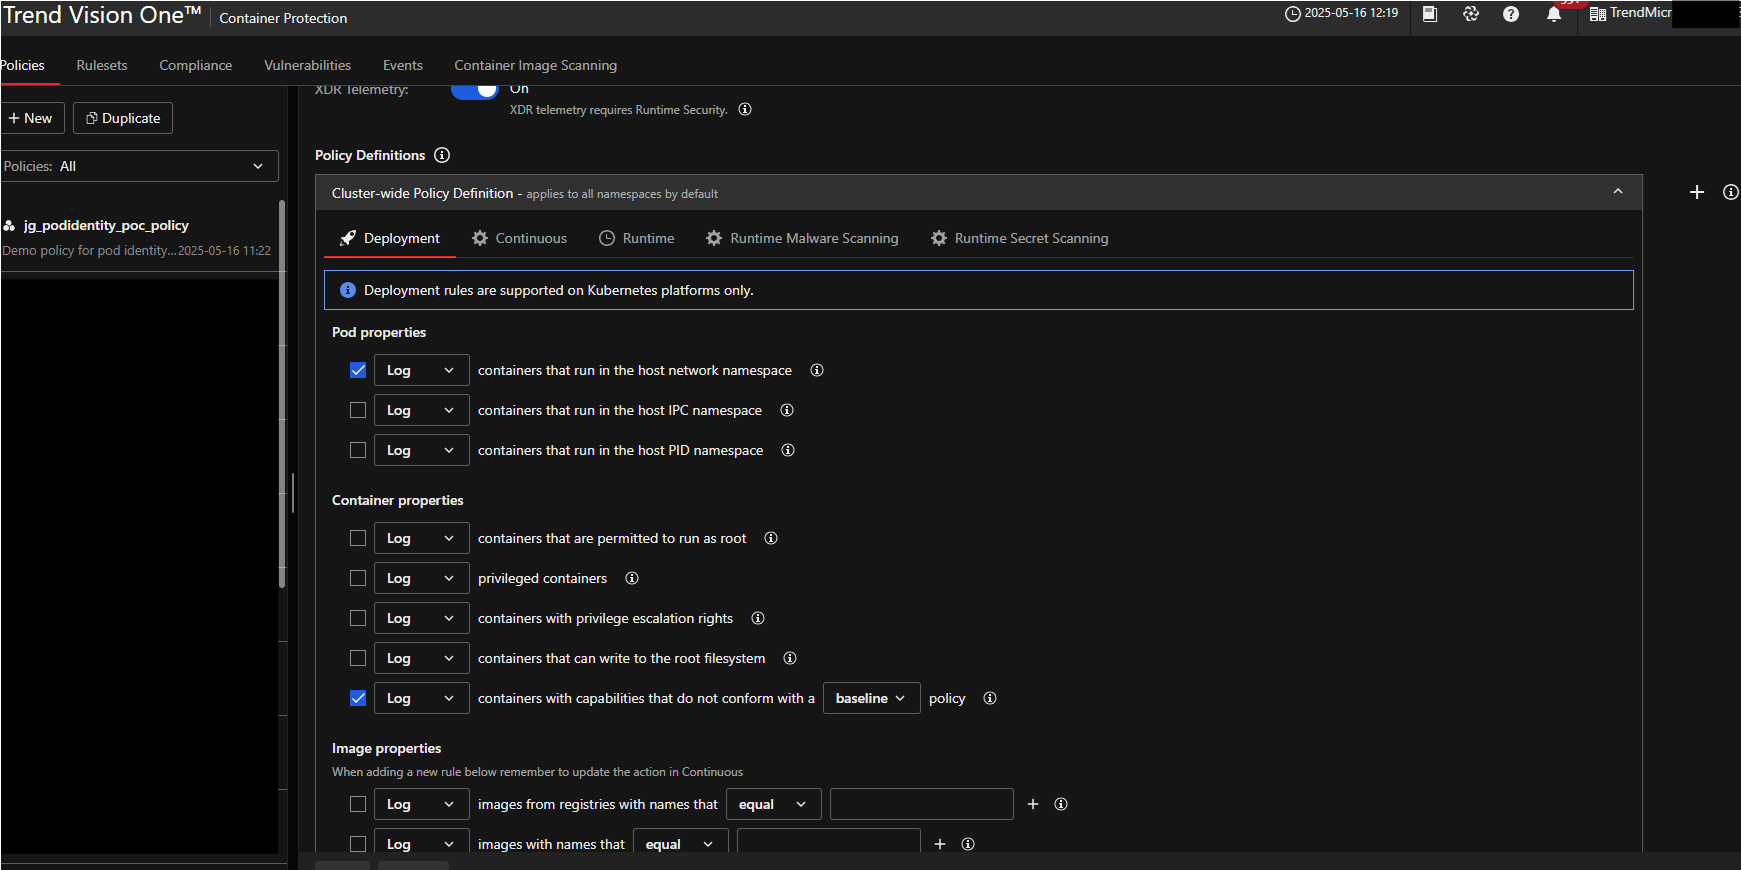Add a new policy definition with plus icon
Viewport: 1741px width, 870px height.
click(1696, 192)
